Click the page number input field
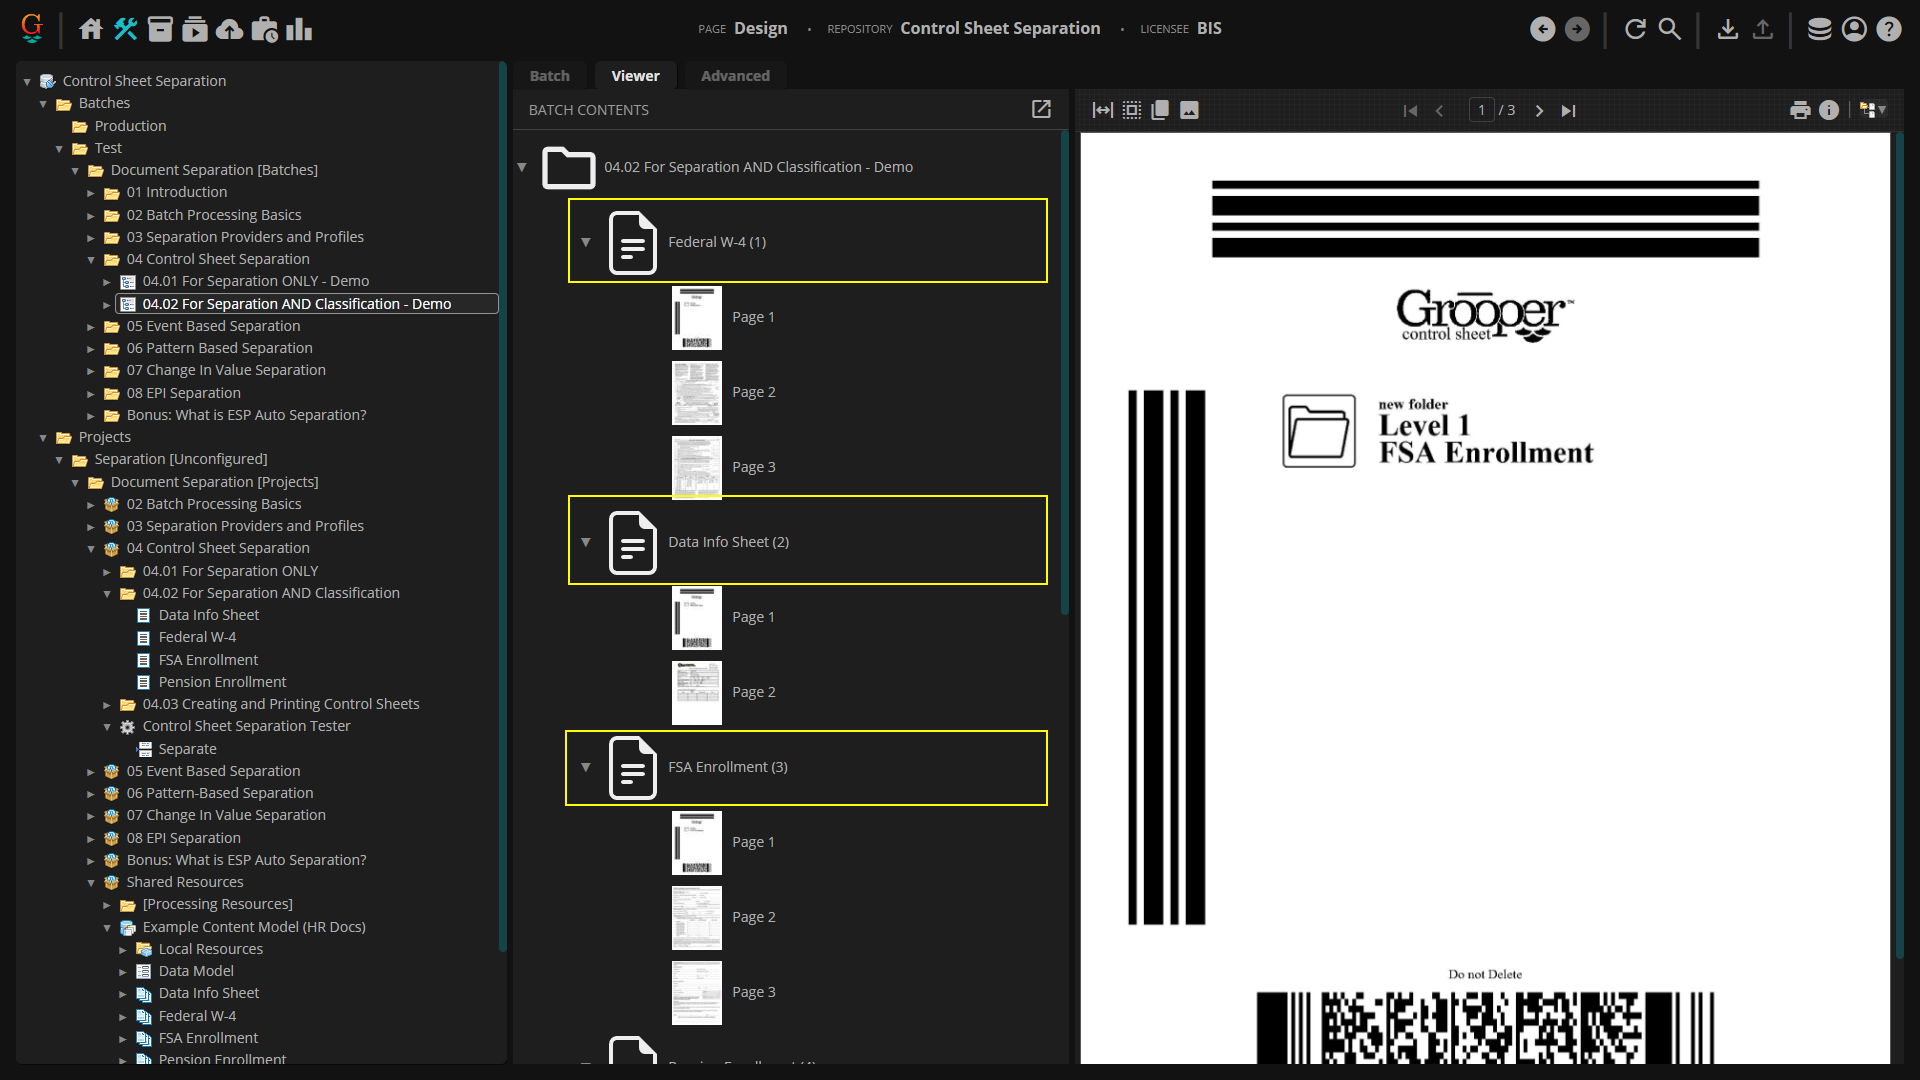Image resolution: width=1920 pixels, height=1080 pixels. pyautogui.click(x=1481, y=110)
